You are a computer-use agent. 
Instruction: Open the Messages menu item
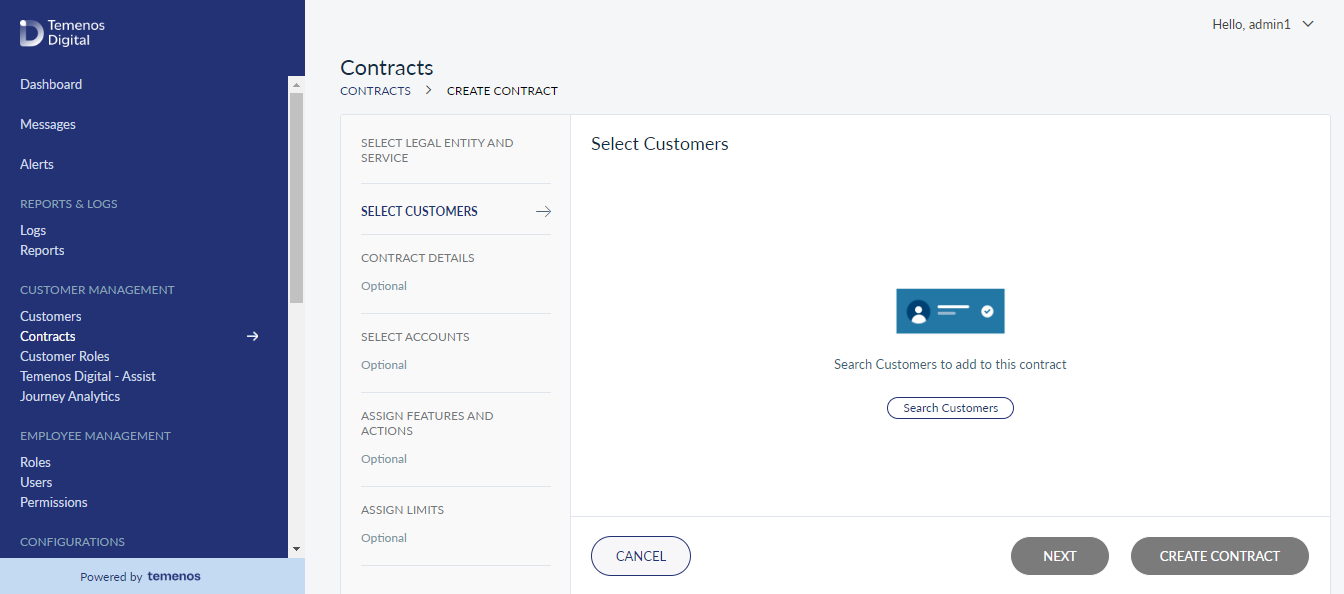pyautogui.click(x=48, y=125)
